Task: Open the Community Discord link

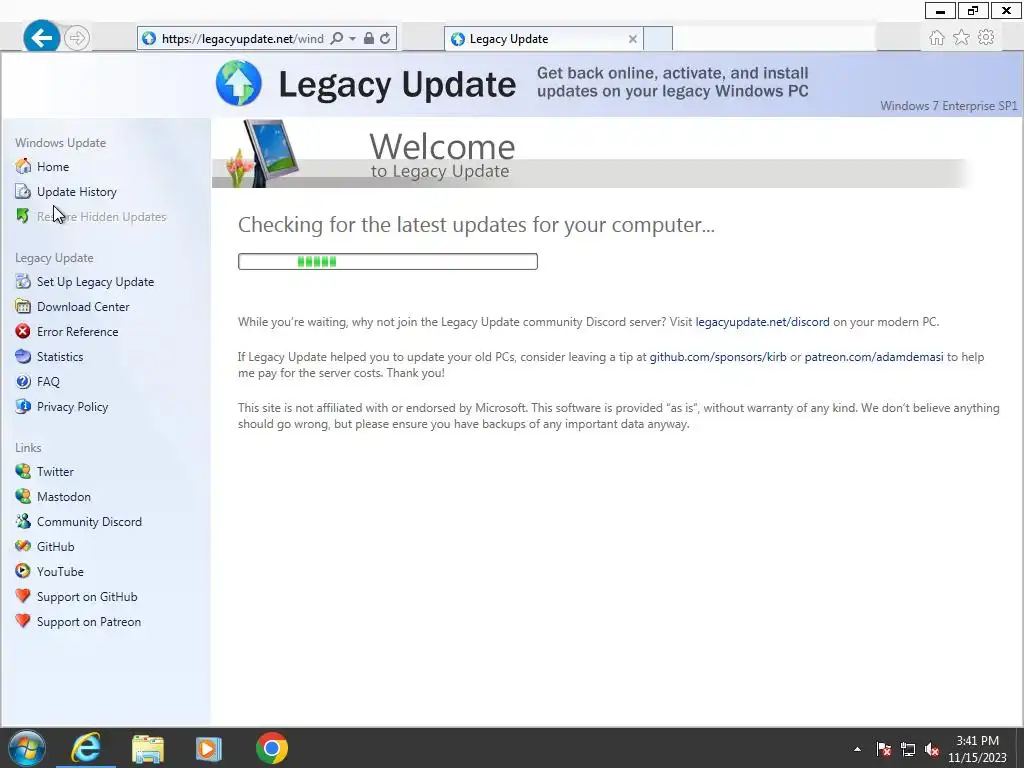Action: pos(89,521)
